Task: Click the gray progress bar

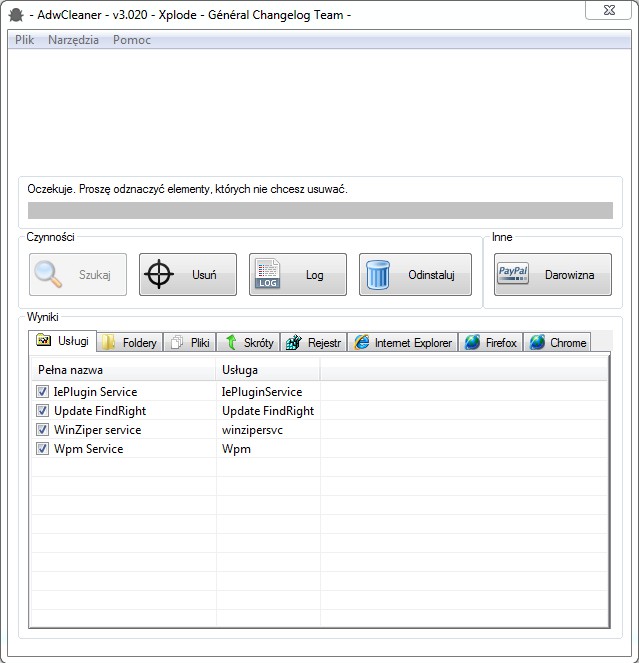Action: coord(320,210)
